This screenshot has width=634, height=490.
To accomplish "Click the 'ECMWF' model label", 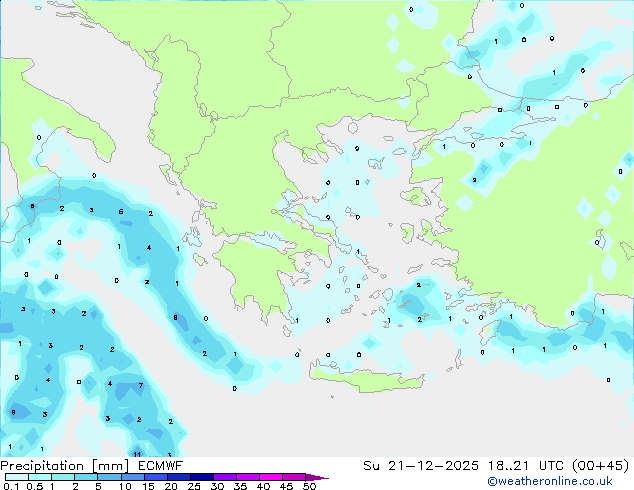I will (x=160, y=466).
